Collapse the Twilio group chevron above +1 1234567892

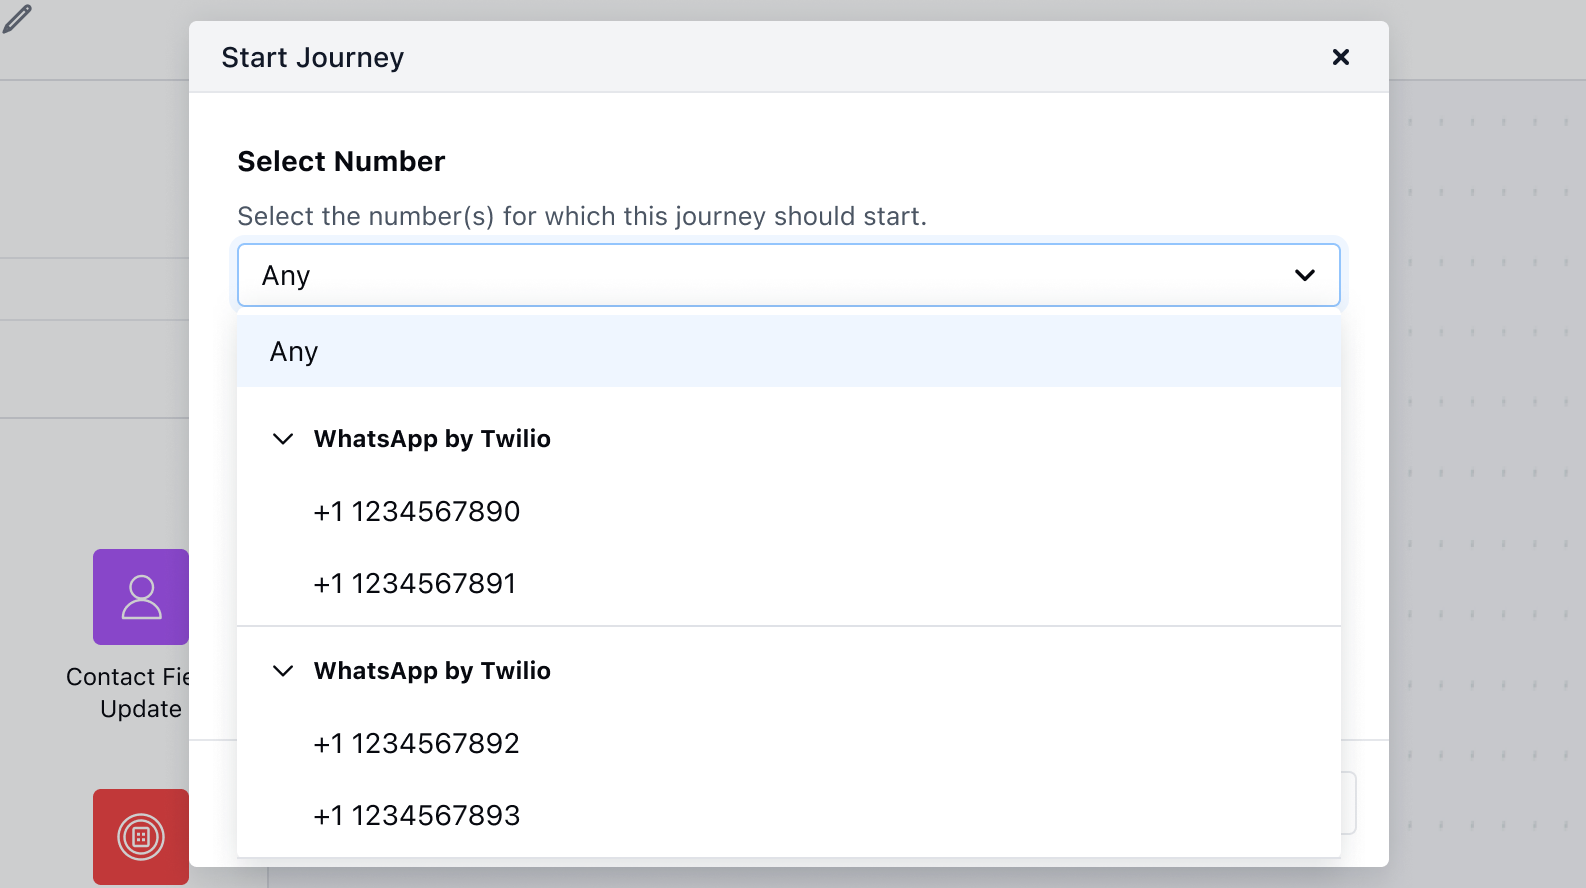pos(283,671)
